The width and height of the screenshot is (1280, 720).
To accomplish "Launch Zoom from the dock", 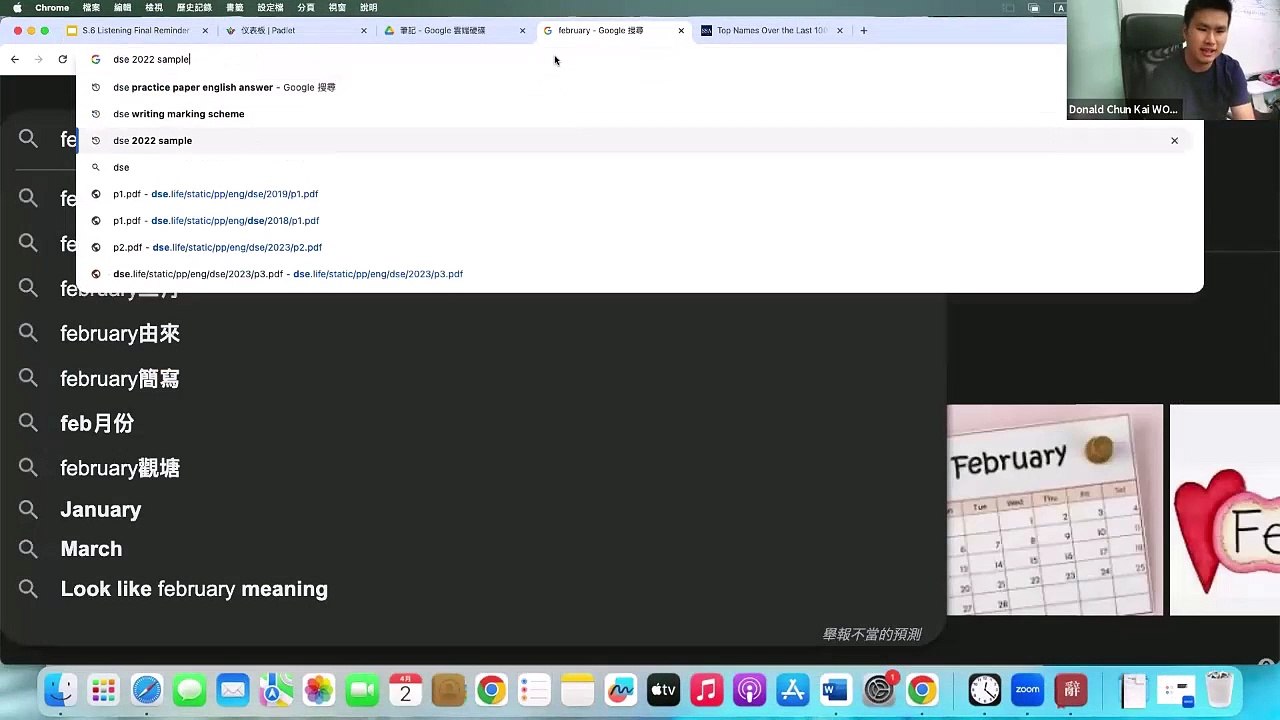I will [1027, 690].
